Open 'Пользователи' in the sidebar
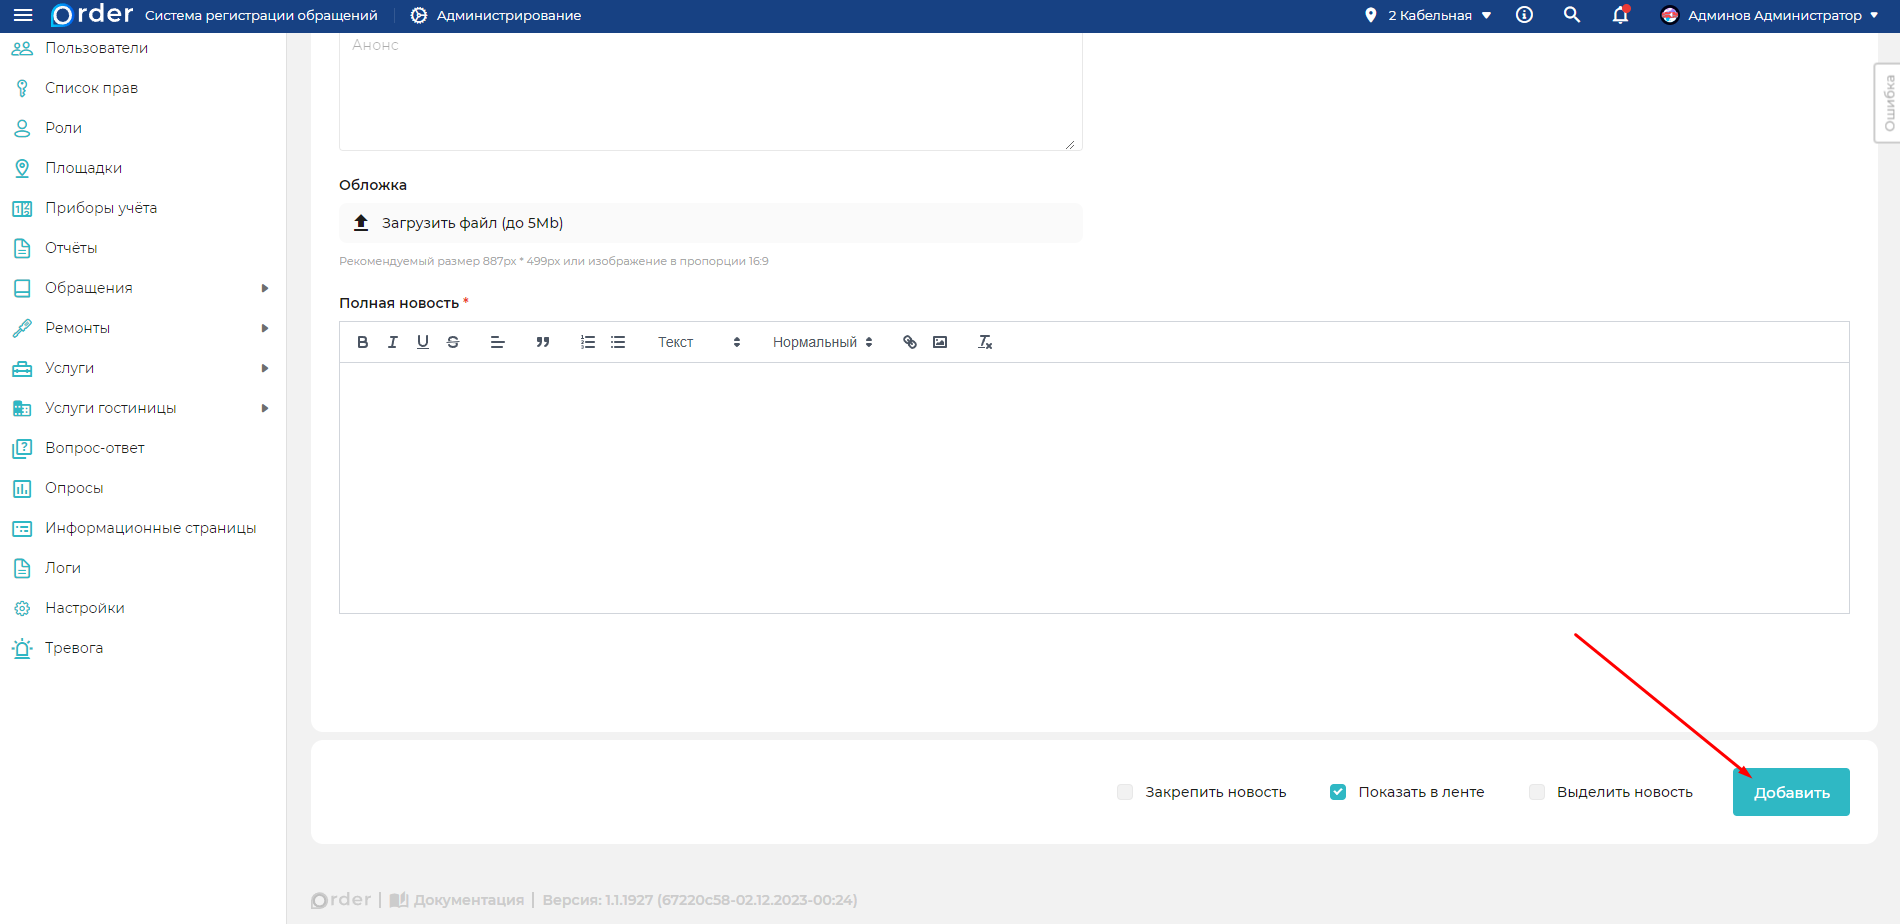The height and width of the screenshot is (924, 1900). click(96, 48)
